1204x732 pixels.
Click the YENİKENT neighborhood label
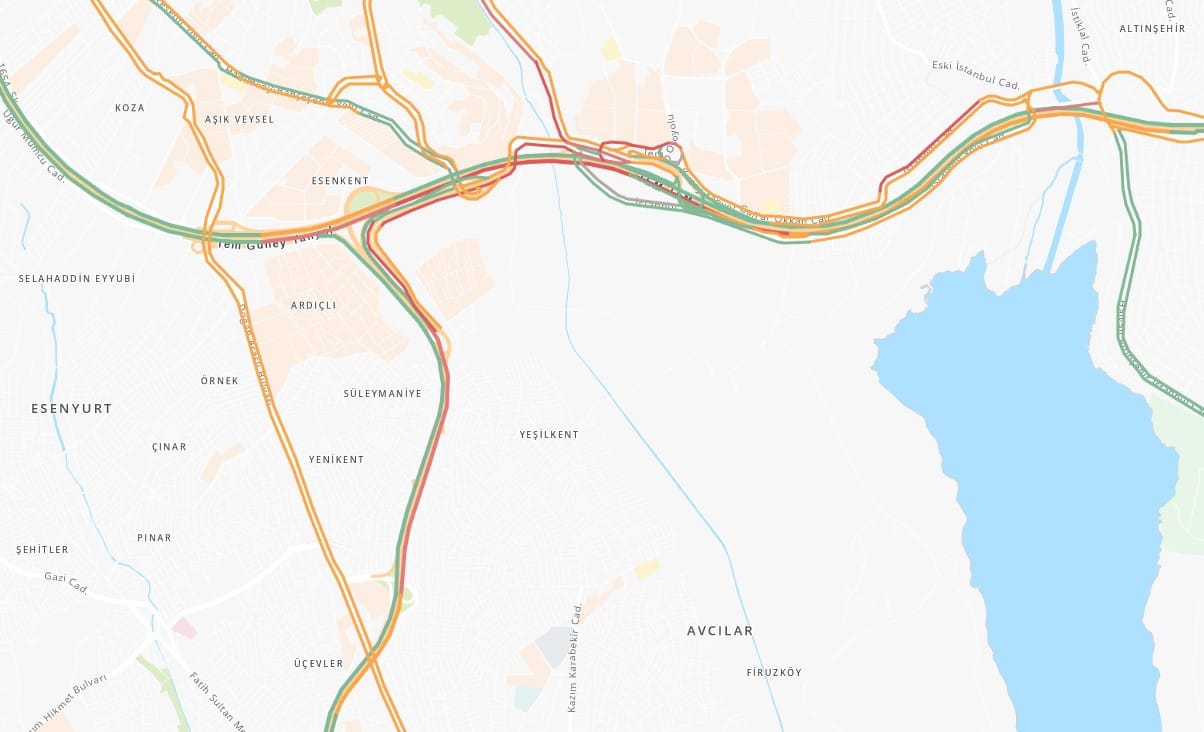[x=337, y=460]
